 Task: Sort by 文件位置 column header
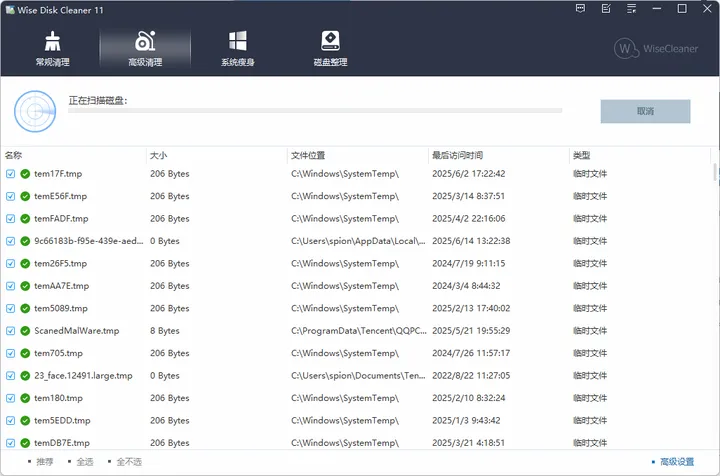point(358,155)
